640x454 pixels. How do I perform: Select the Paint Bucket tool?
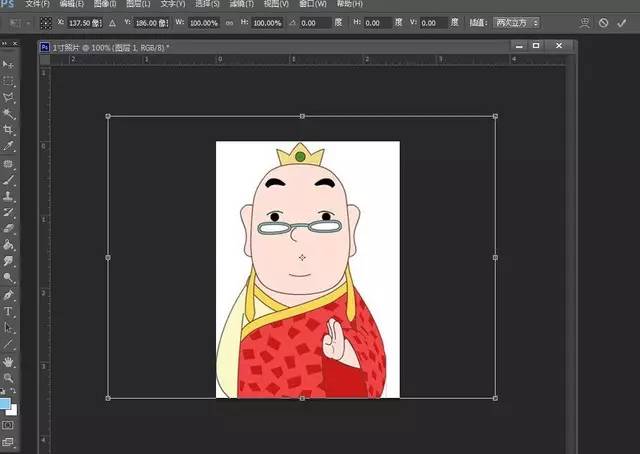(8, 245)
